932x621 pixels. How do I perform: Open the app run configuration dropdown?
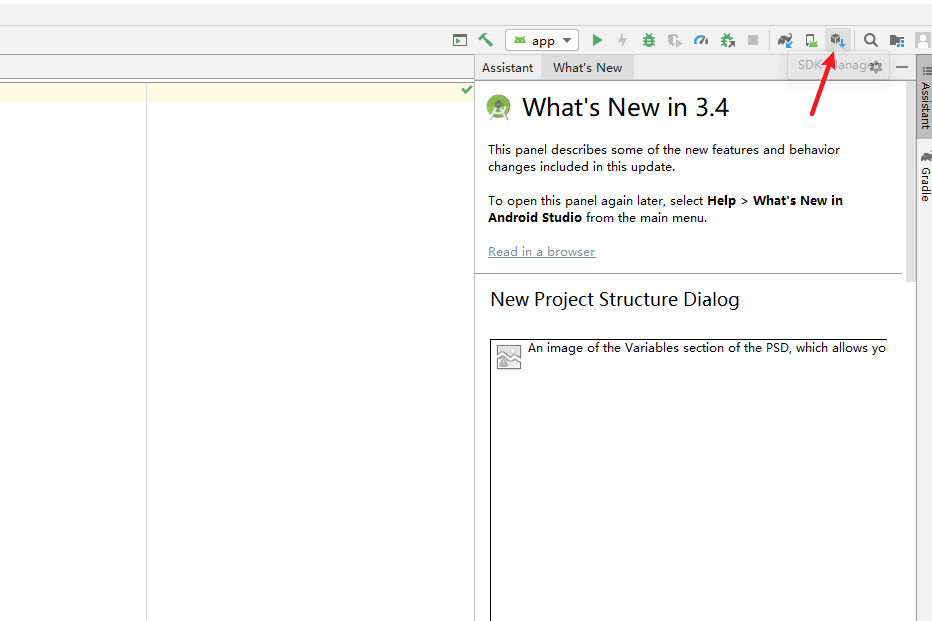(542, 40)
